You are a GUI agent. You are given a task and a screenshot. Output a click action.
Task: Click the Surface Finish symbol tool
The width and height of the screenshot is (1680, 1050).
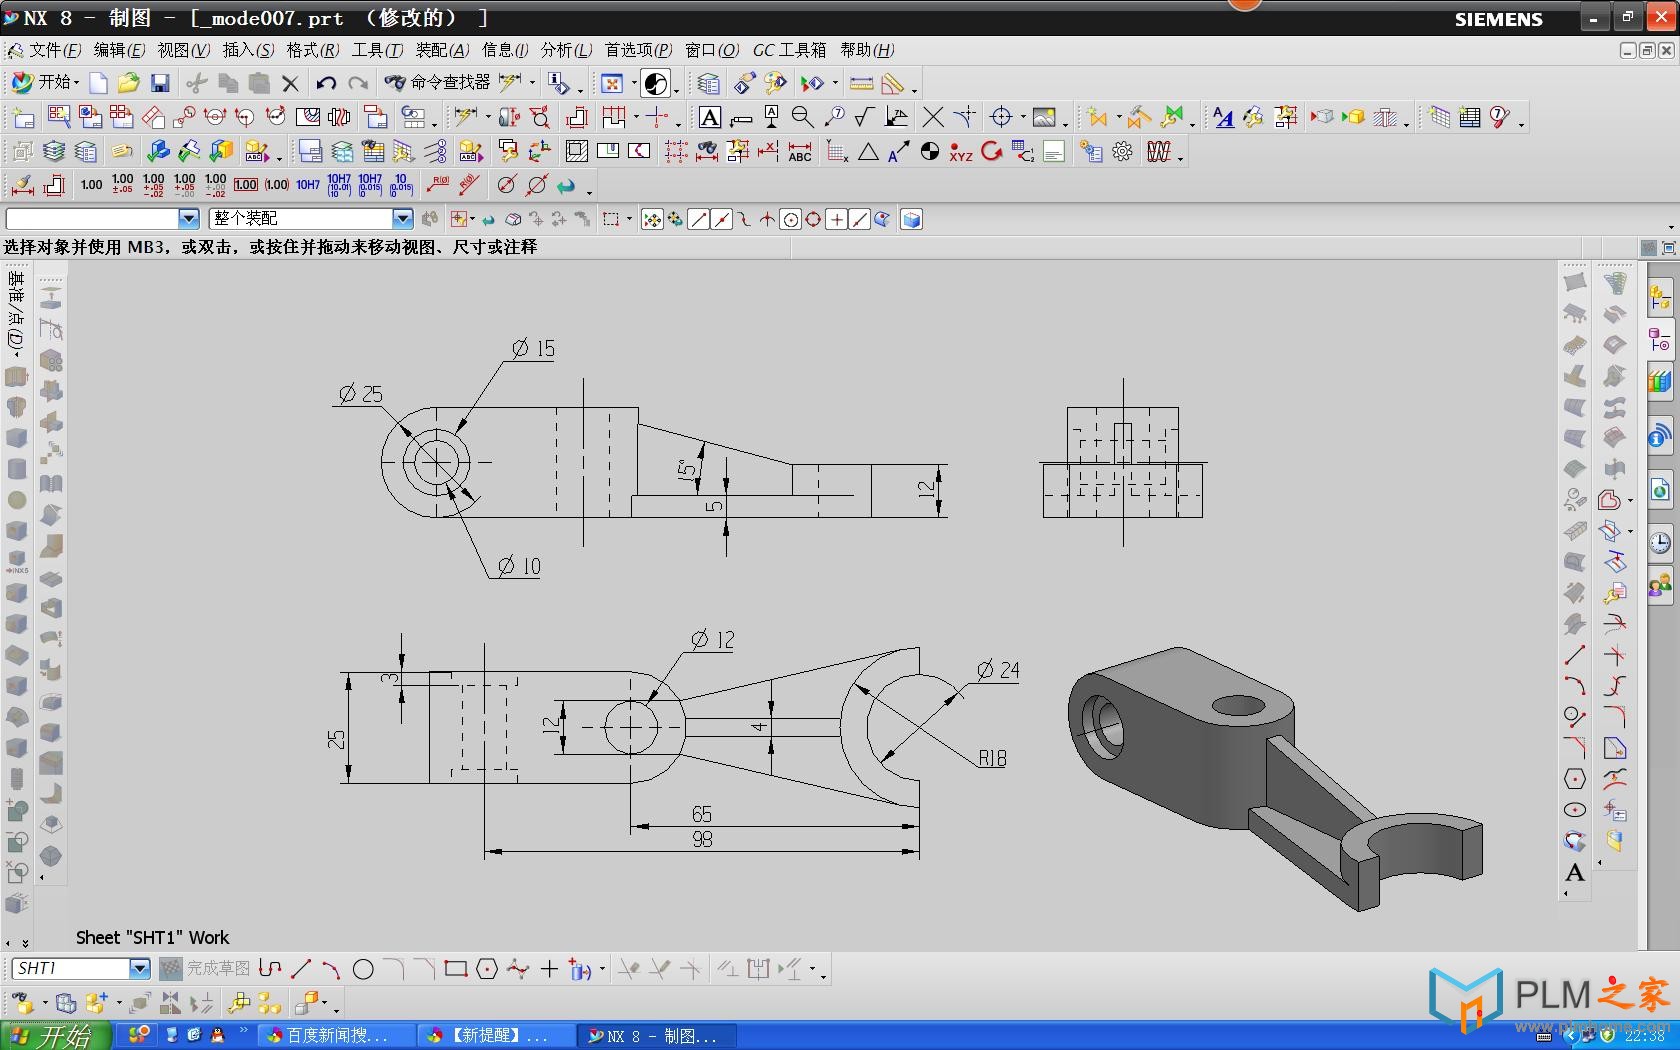[865, 117]
